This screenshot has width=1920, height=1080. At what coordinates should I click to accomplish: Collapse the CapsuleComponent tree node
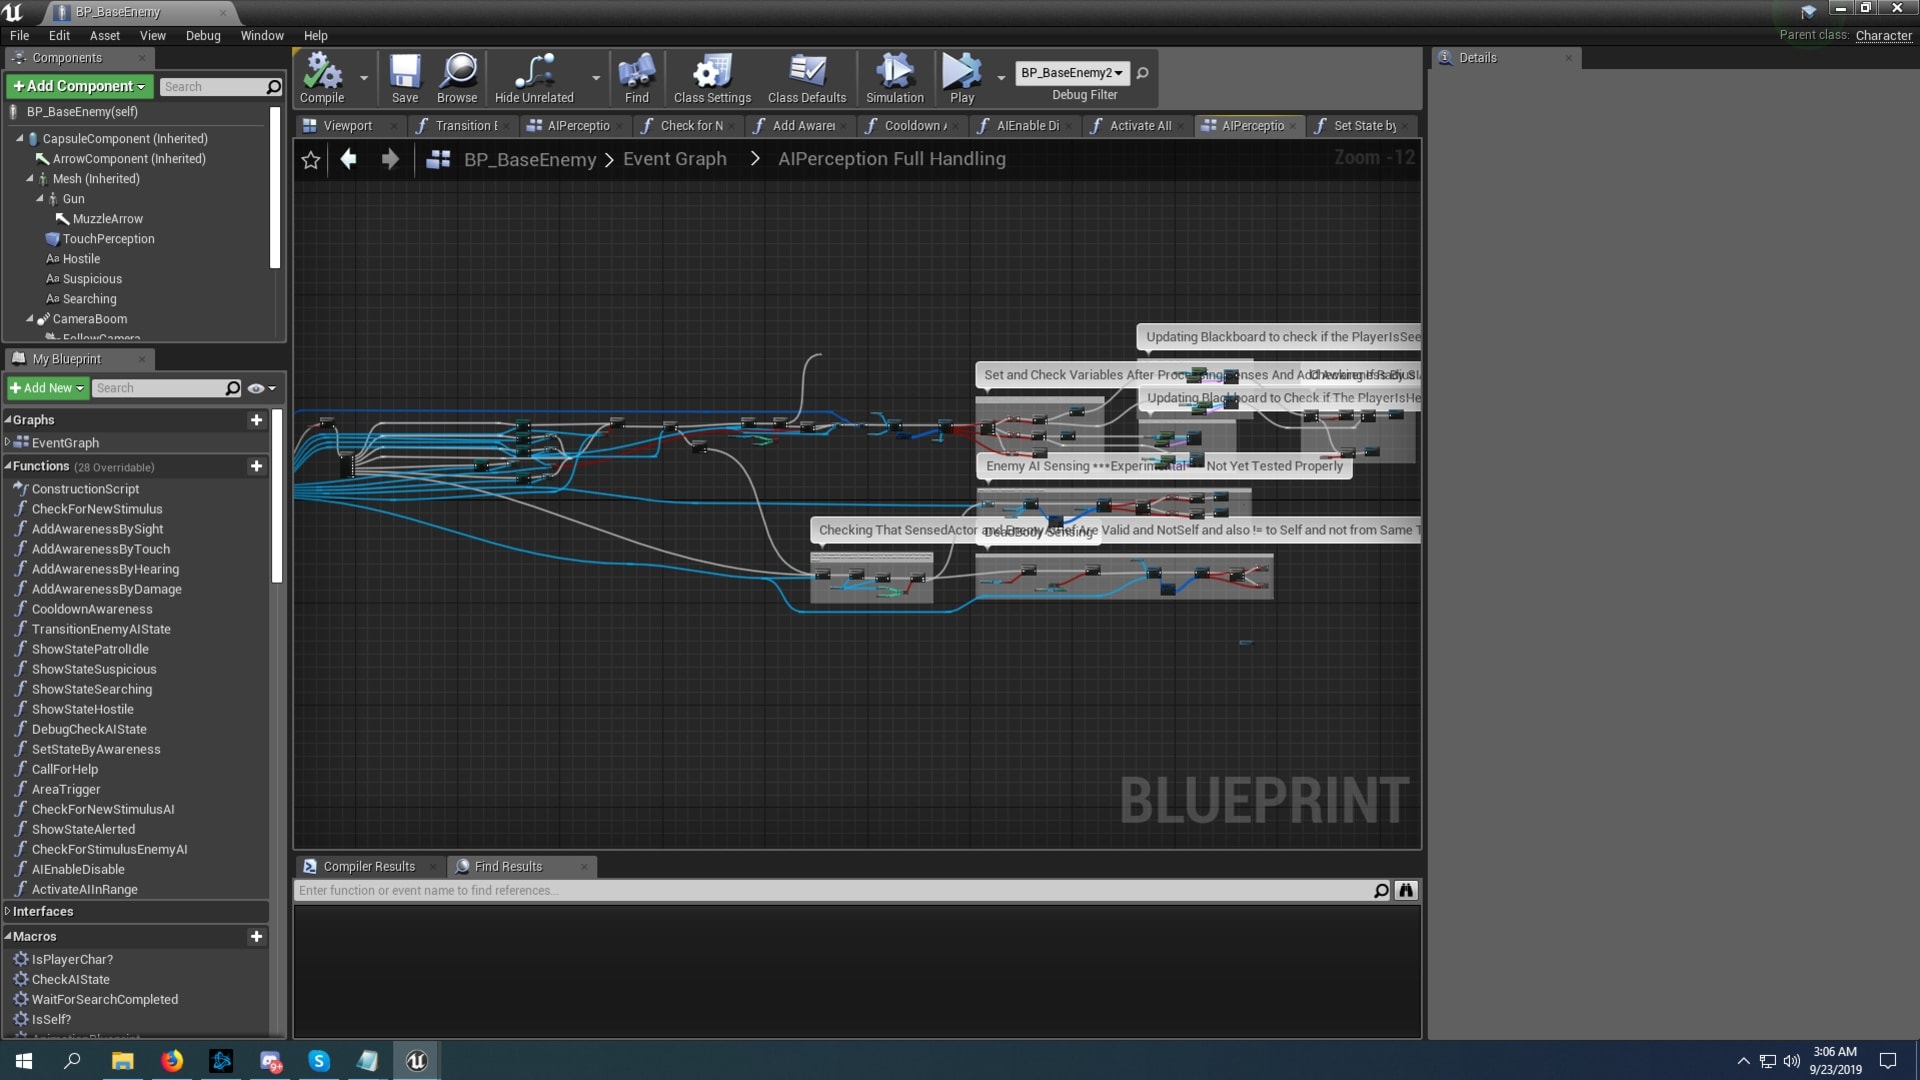tap(19, 139)
